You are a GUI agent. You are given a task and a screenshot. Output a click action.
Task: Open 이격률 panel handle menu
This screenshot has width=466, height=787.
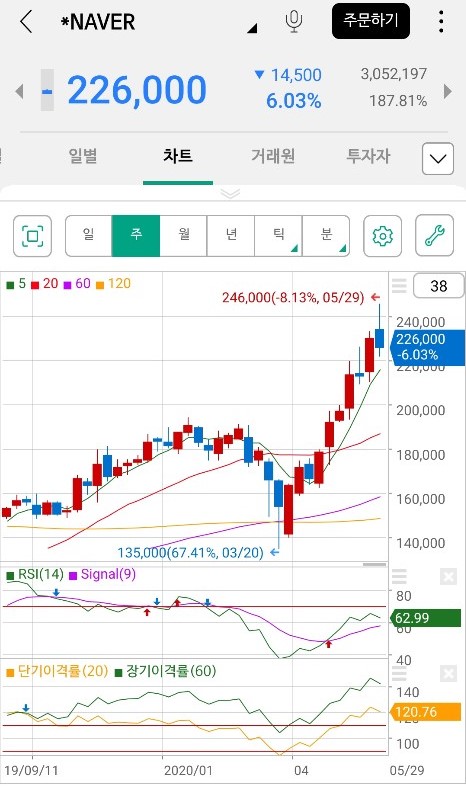point(399,674)
